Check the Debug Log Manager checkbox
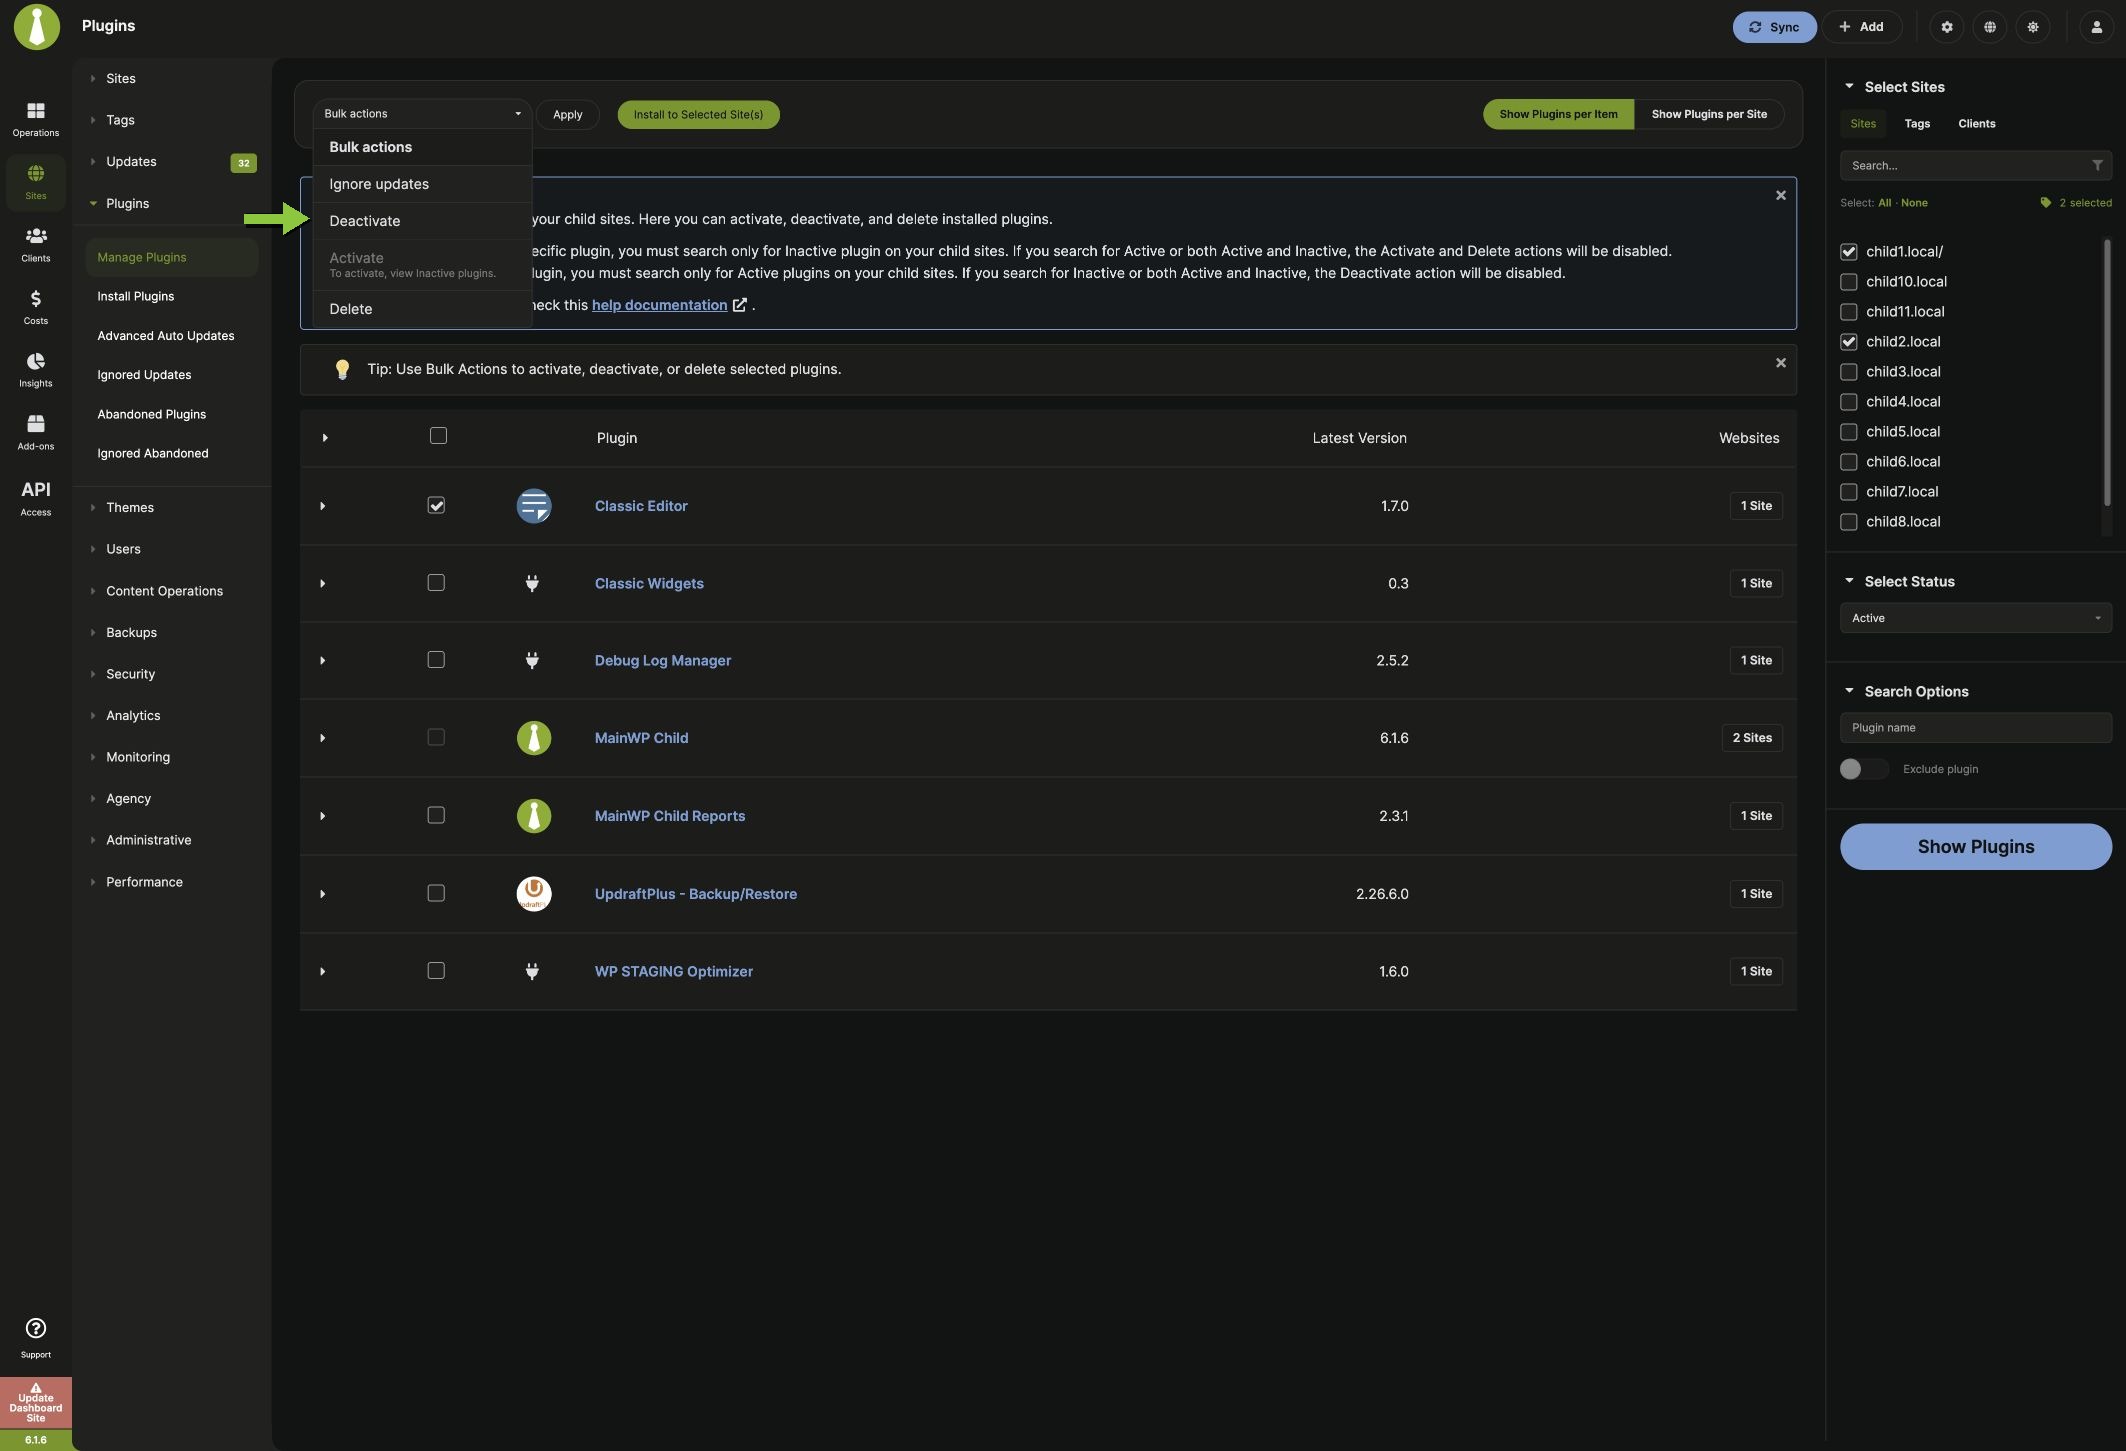The width and height of the screenshot is (2126, 1451). tap(436, 659)
